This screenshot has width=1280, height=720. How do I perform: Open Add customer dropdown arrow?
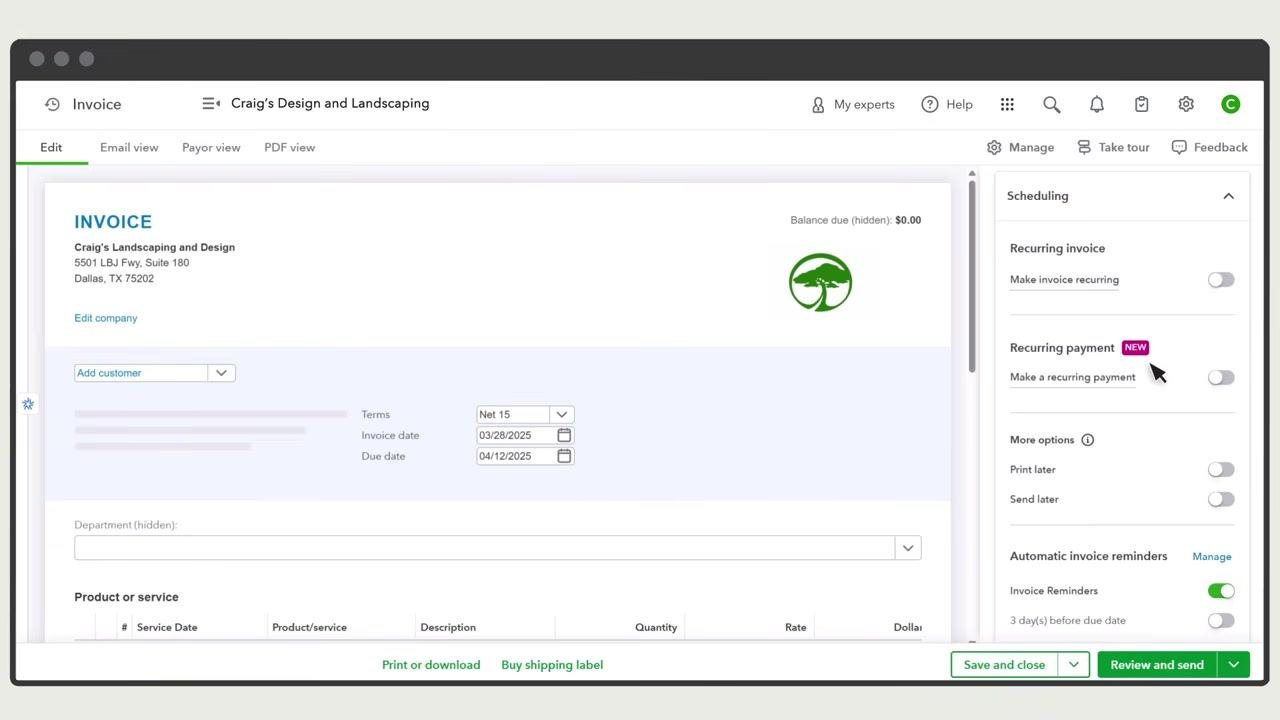221,373
